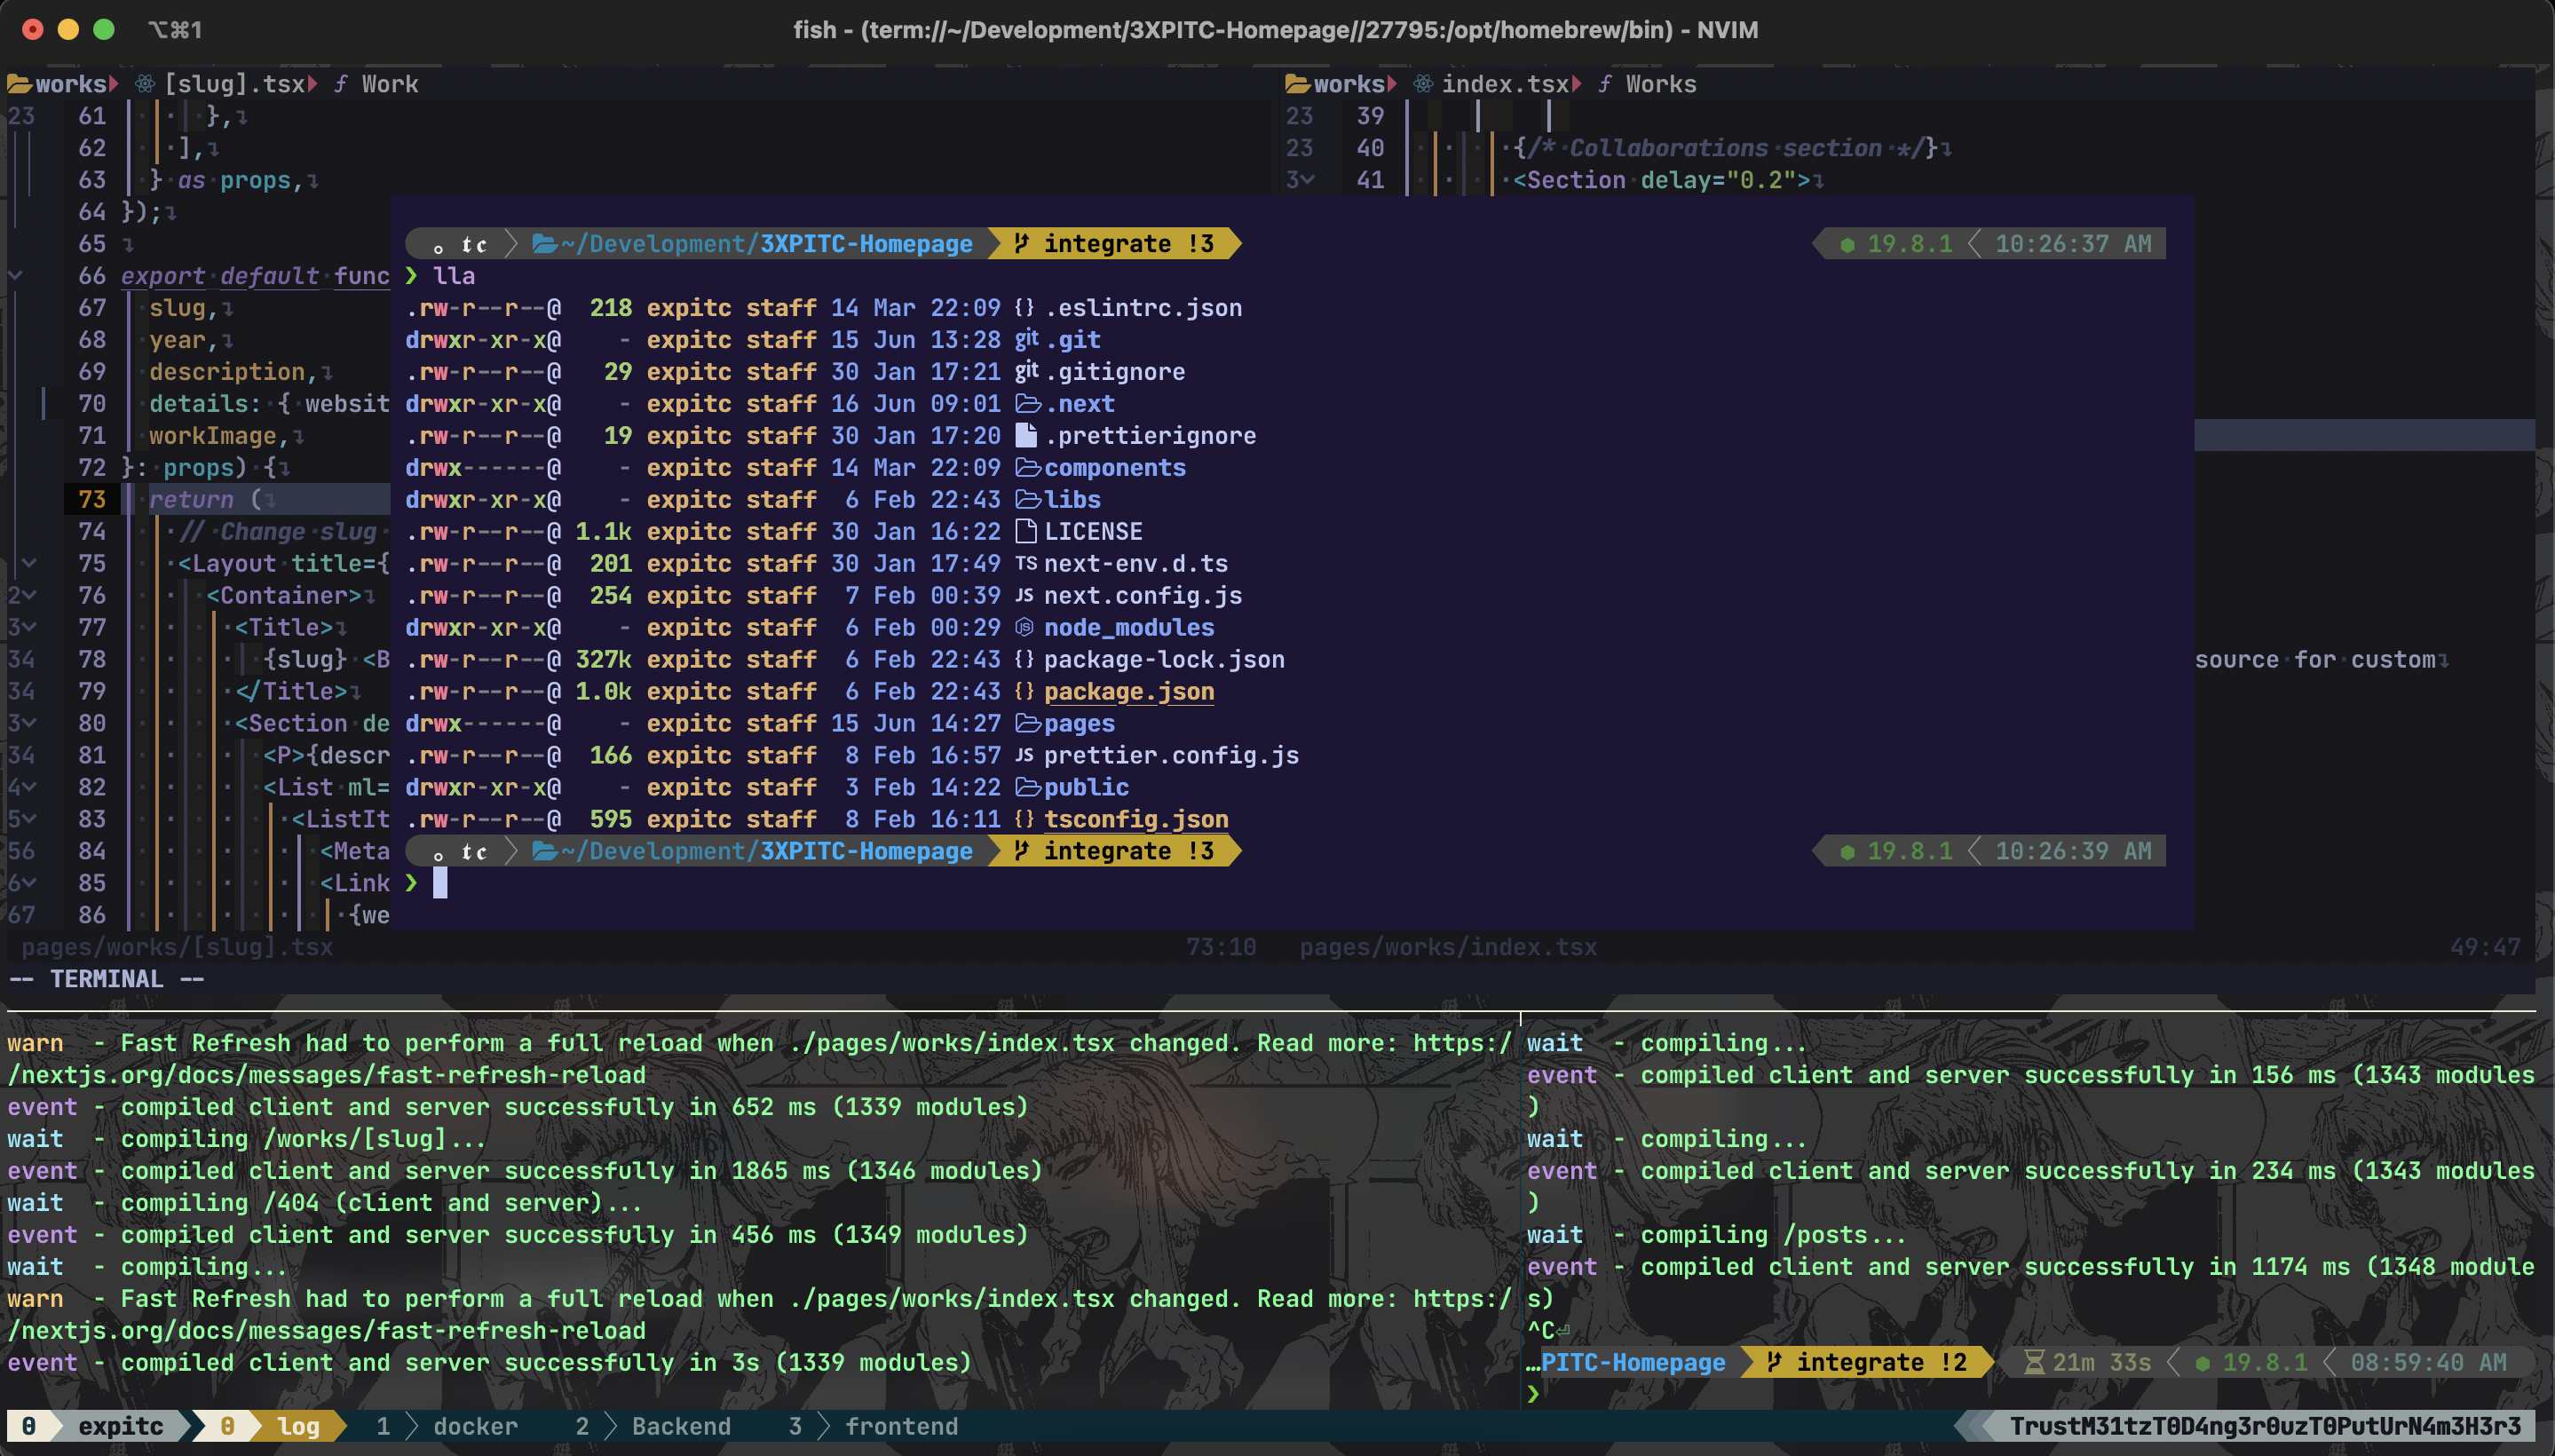The image size is (2555, 1456).
Task: Click the works folder icon in right breadcrumb
Action: (x=1298, y=84)
